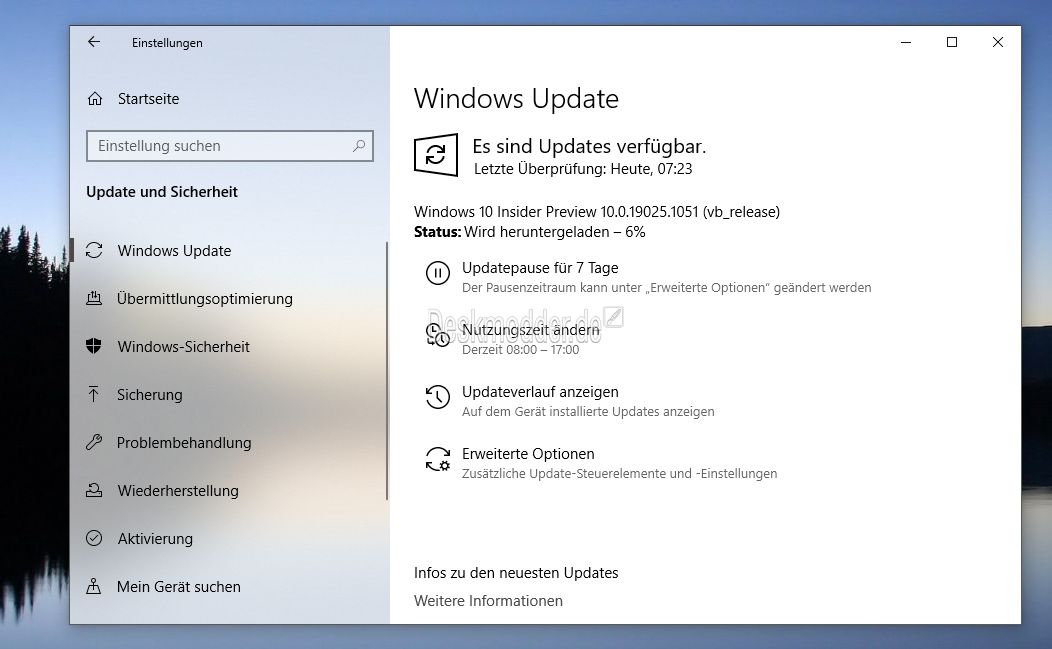The width and height of the screenshot is (1052, 649).
Task: Click the Aktivierung checkmark circle icon
Action: (x=94, y=538)
